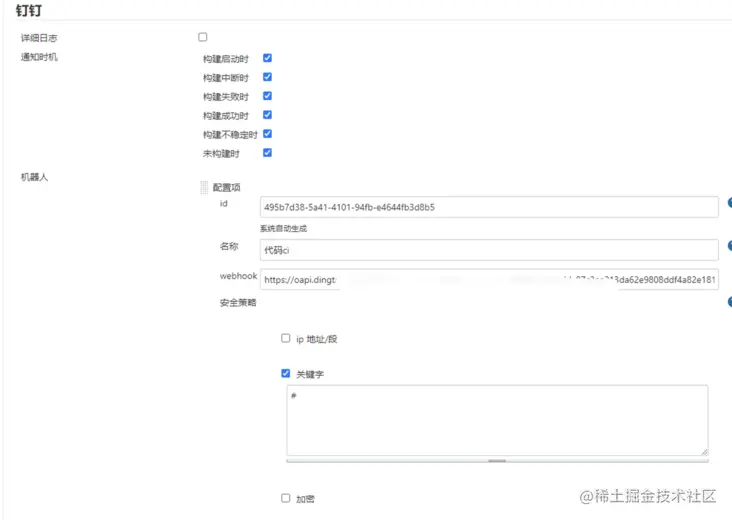Click the resize bar under keyword textarea
Screen dimensions: 732x520
(497, 461)
